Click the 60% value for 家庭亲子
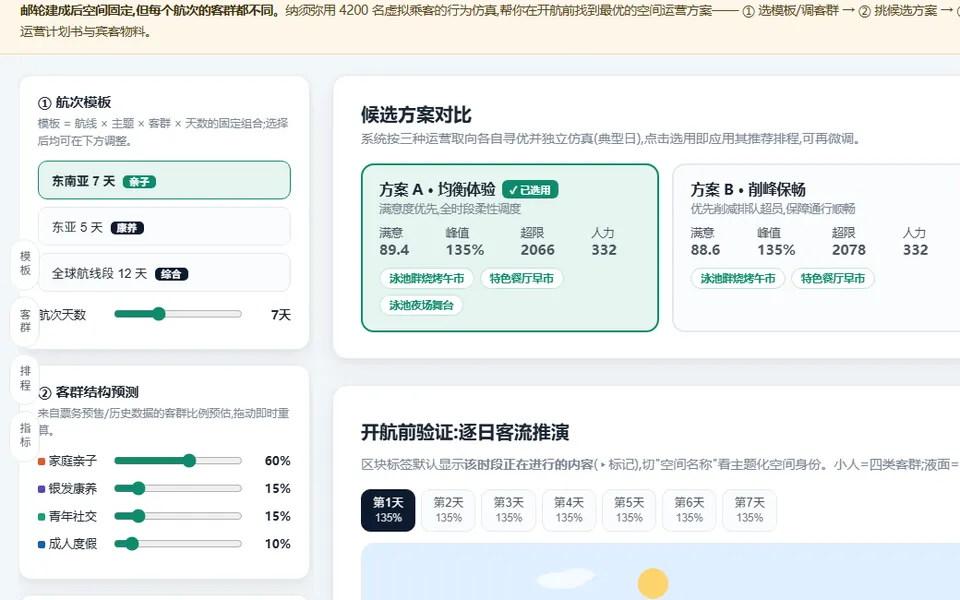This screenshot has height=600, width=960. [277, 461]
